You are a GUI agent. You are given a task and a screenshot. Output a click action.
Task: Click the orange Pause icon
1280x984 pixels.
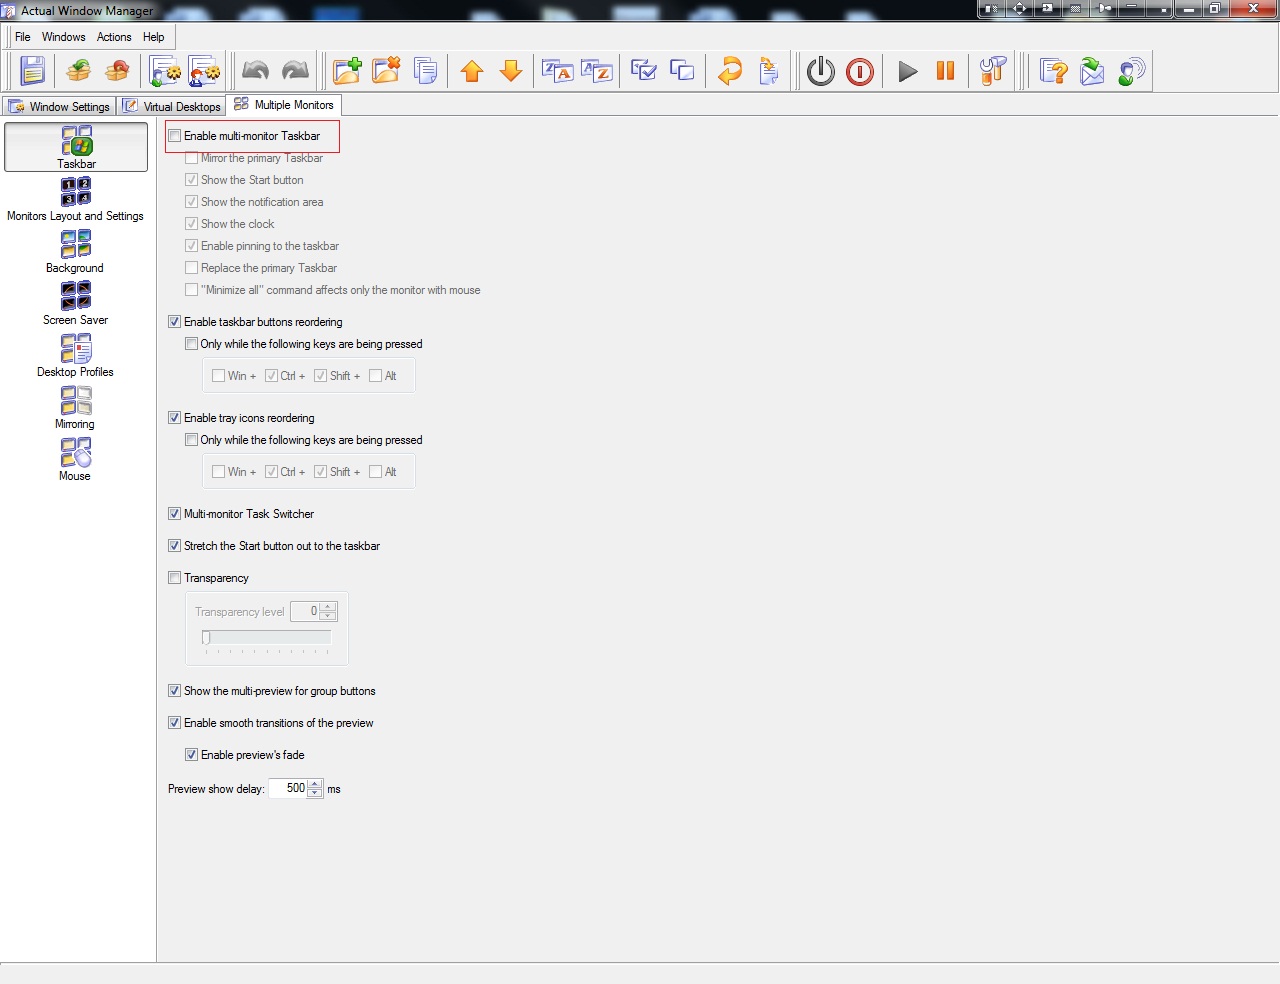point(945,71)
